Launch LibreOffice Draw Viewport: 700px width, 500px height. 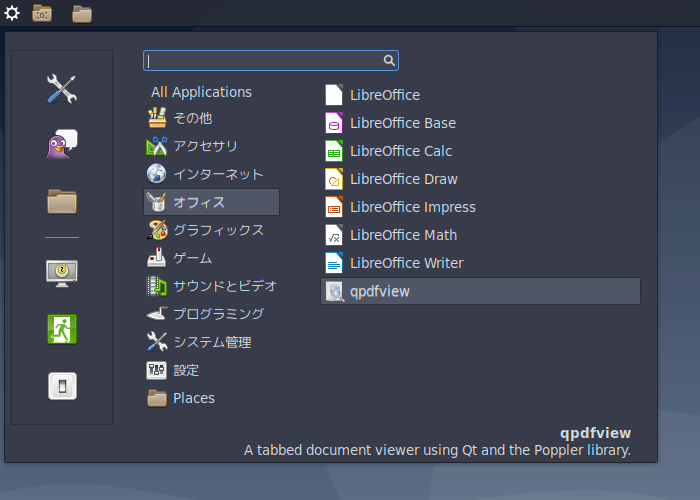[x=480, y=179]
